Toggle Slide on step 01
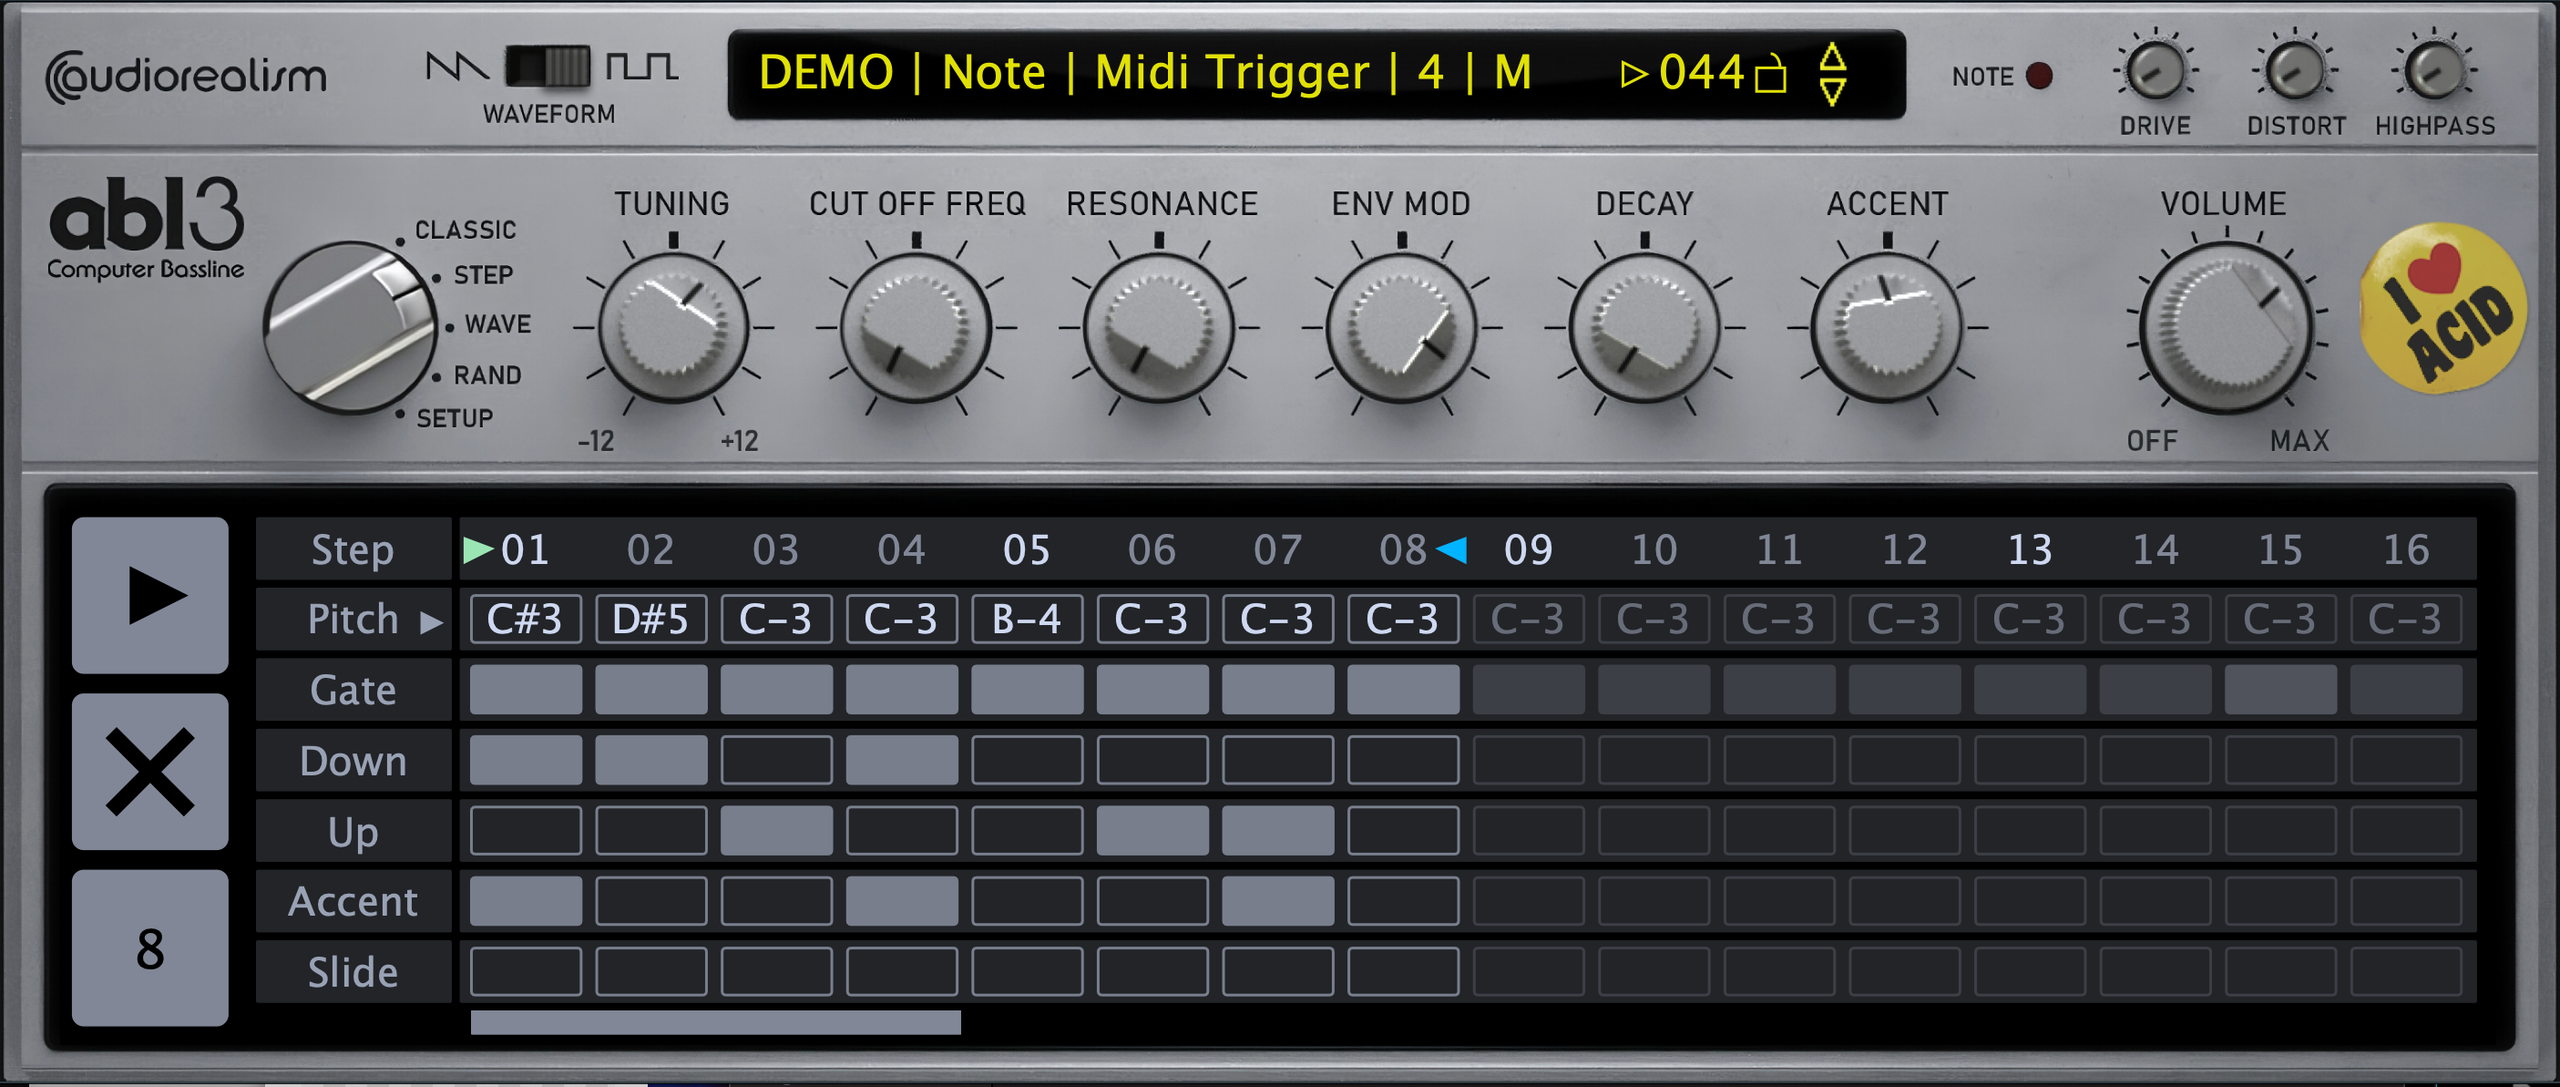 [x=525, y=971]
